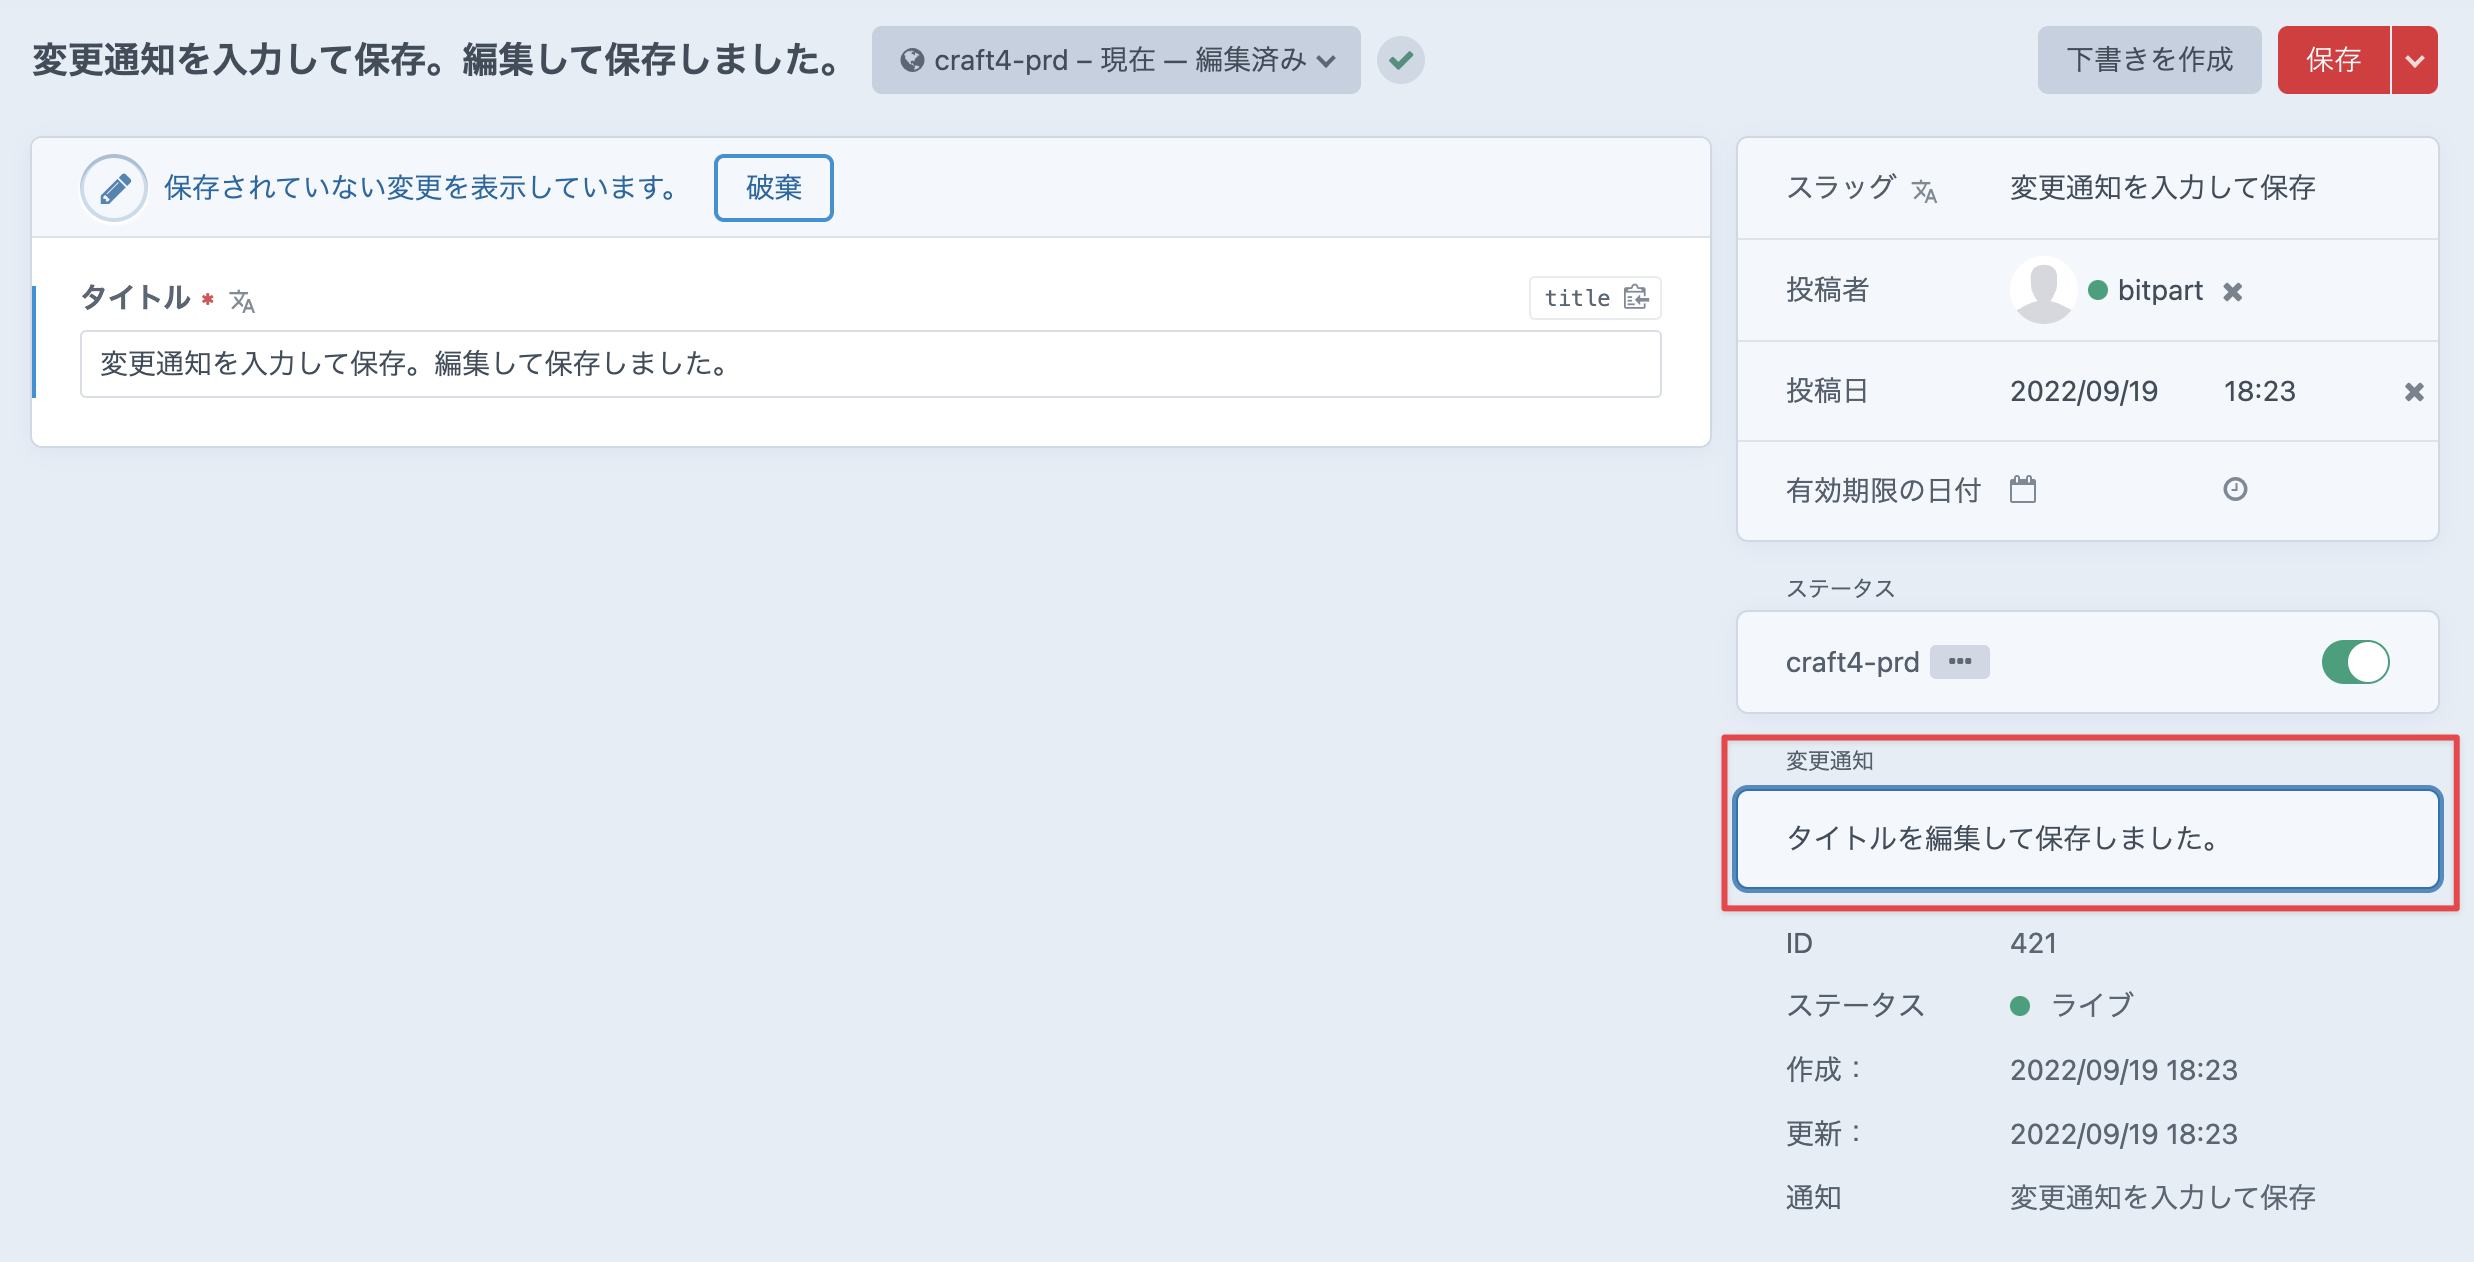The image size is (2474, 1262).
Task: Open the save options chevron beside 保存
Action: click(x=2416, y=60)
